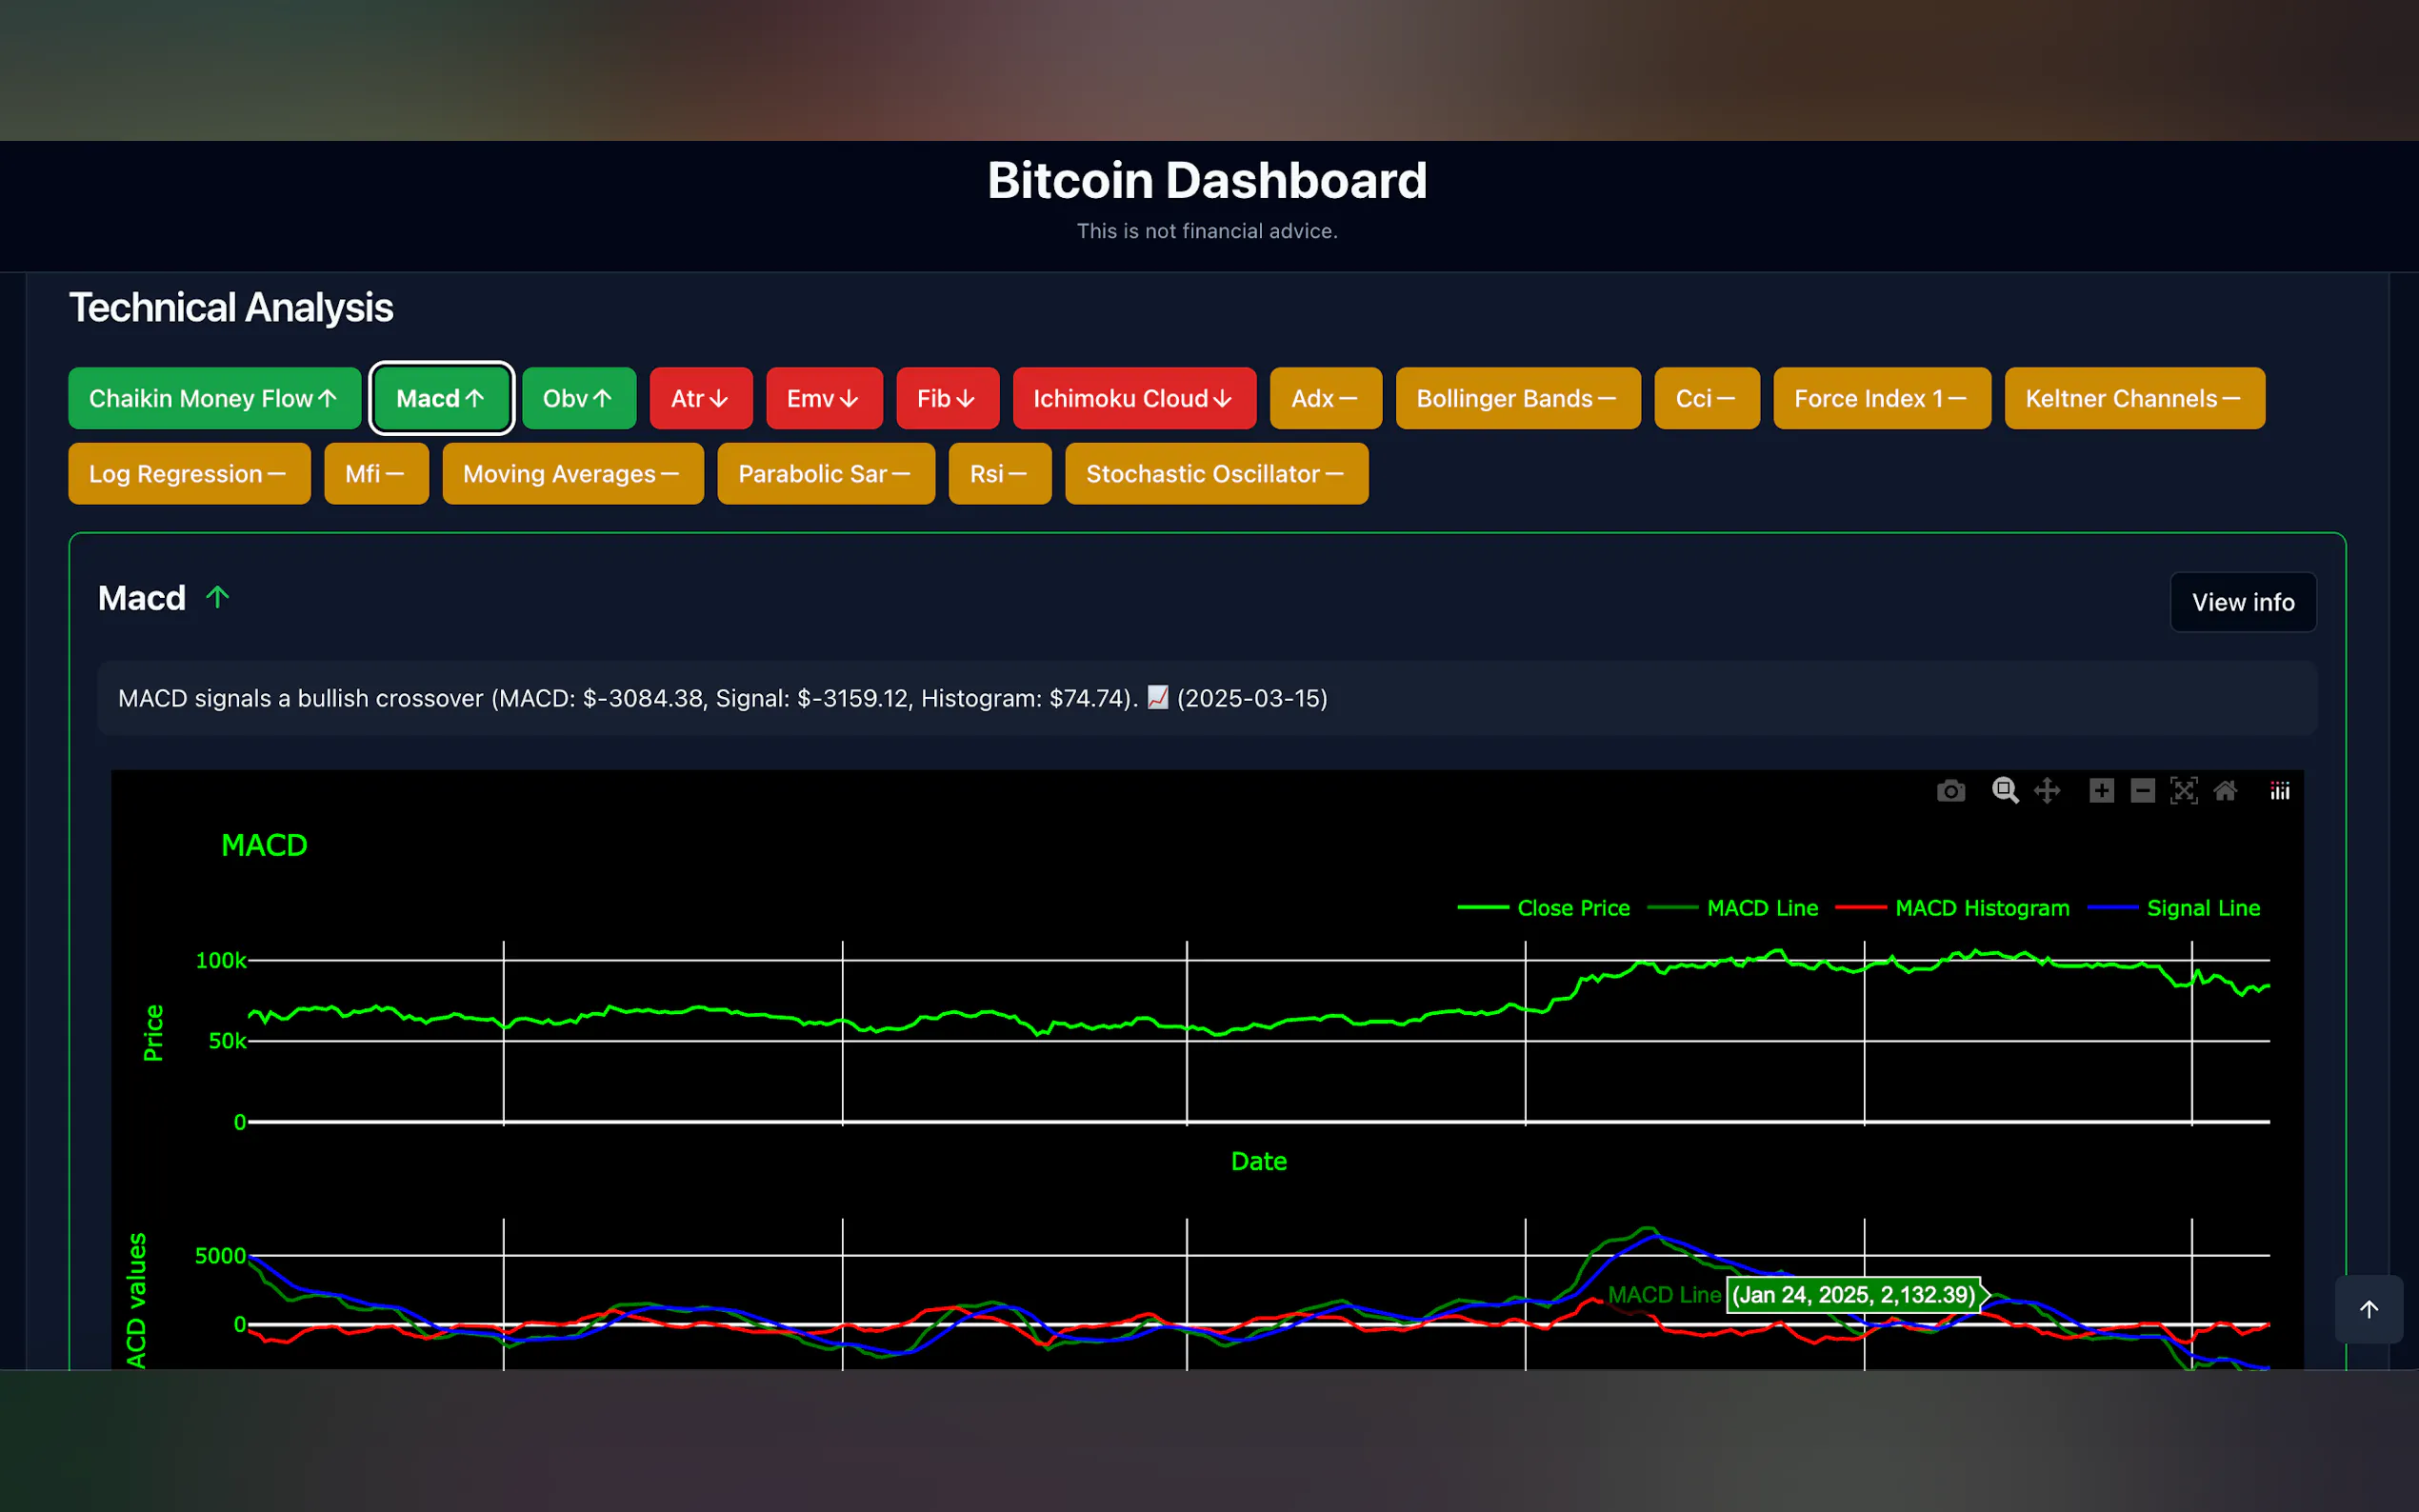Click the Obv indicator button
This screenshot has height=1512, width=2419.
click(578, 398)
